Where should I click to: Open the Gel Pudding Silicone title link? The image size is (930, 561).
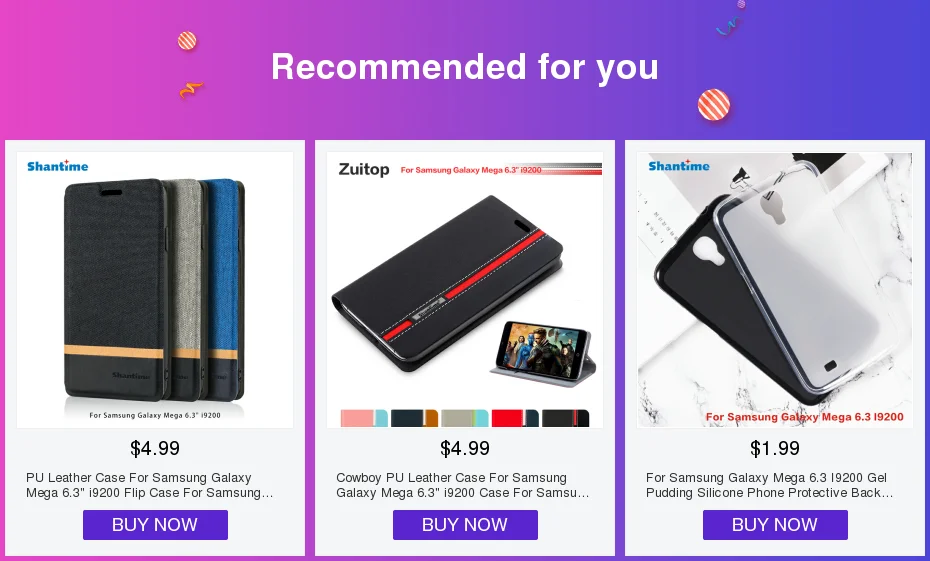tap(770, 485)
